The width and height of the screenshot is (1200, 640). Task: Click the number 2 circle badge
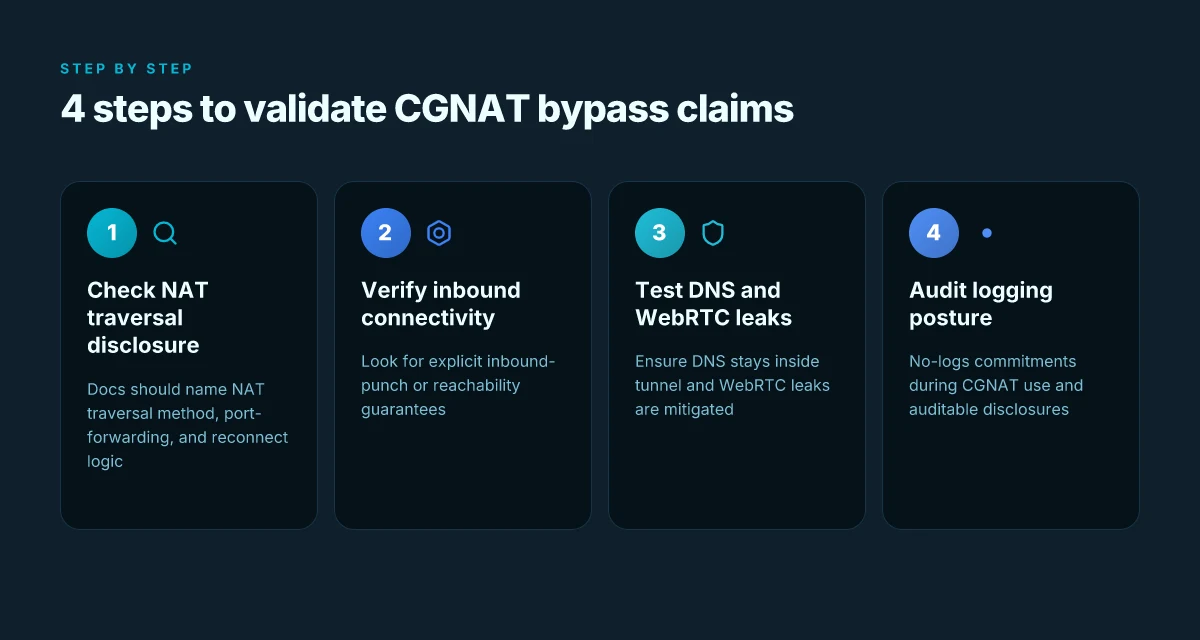click(386, 233)
